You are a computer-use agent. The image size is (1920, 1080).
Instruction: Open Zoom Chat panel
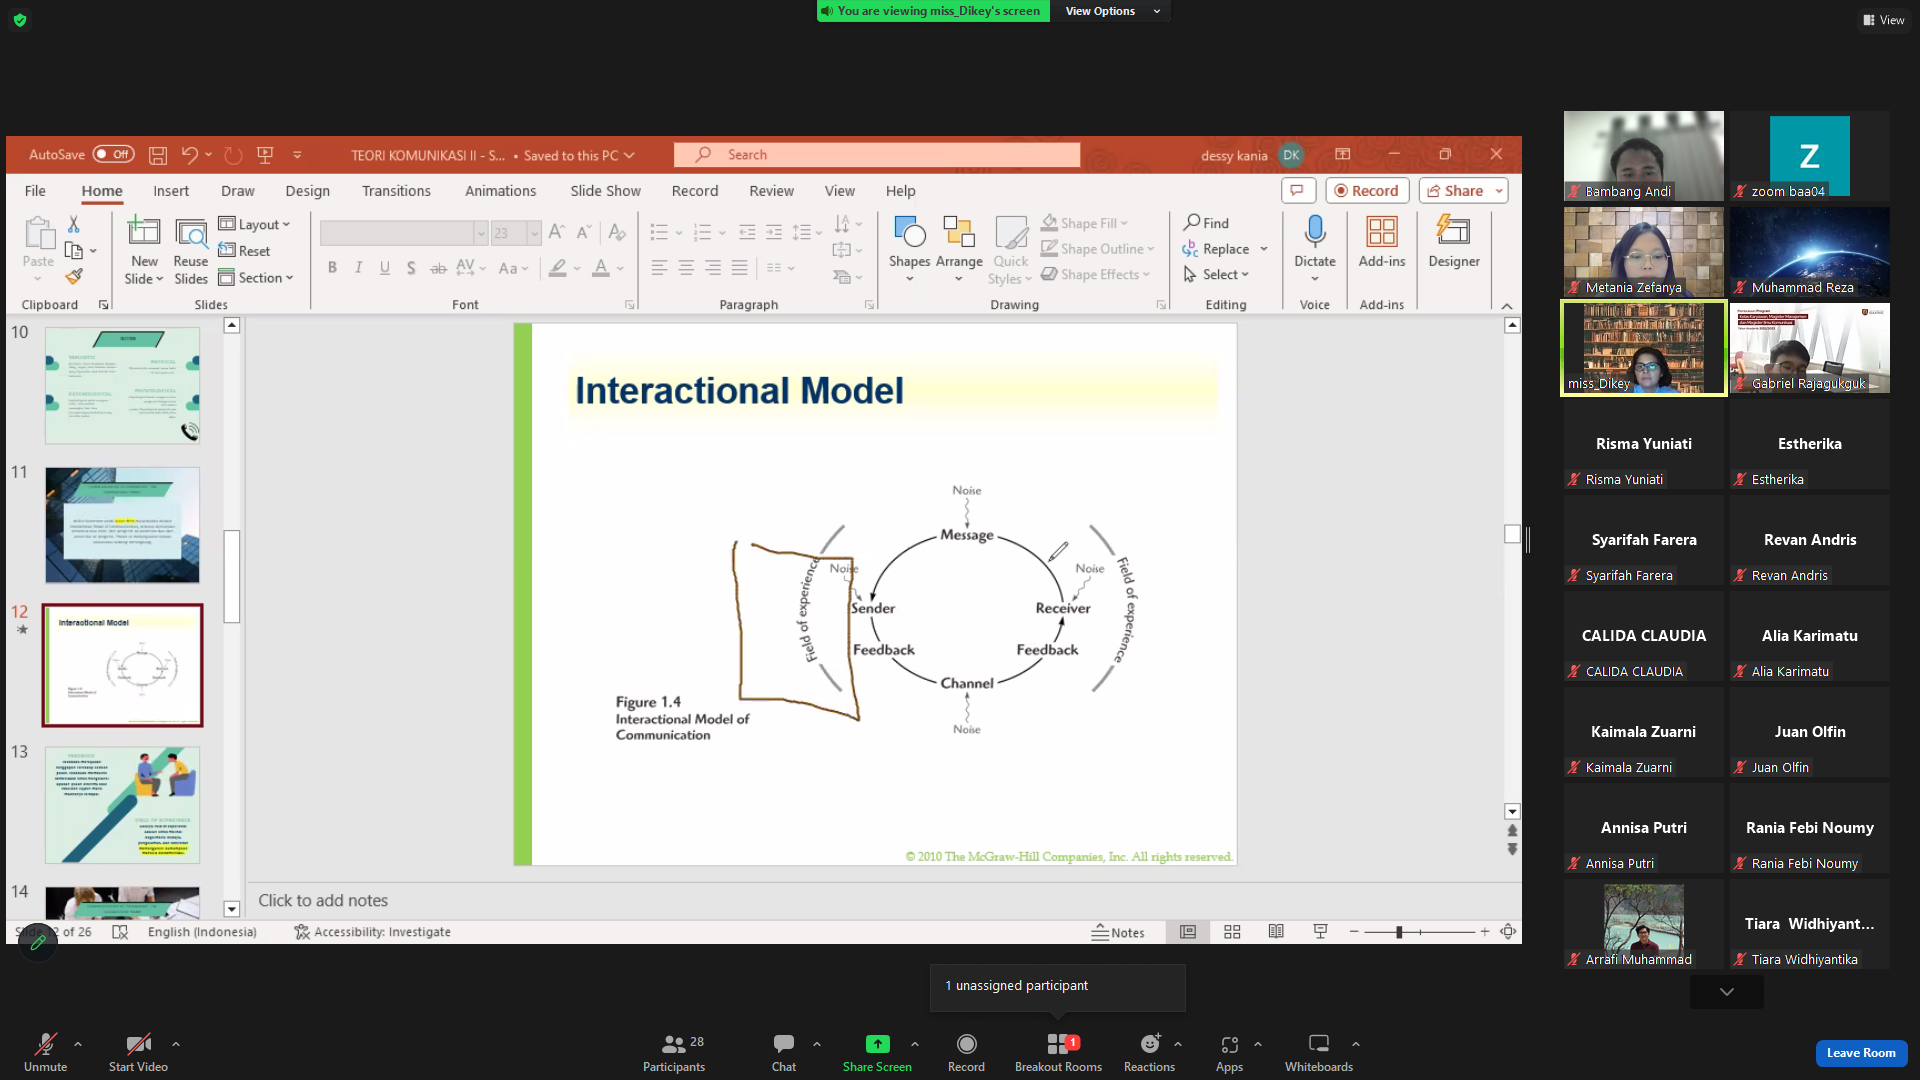tap(784, 1053)
